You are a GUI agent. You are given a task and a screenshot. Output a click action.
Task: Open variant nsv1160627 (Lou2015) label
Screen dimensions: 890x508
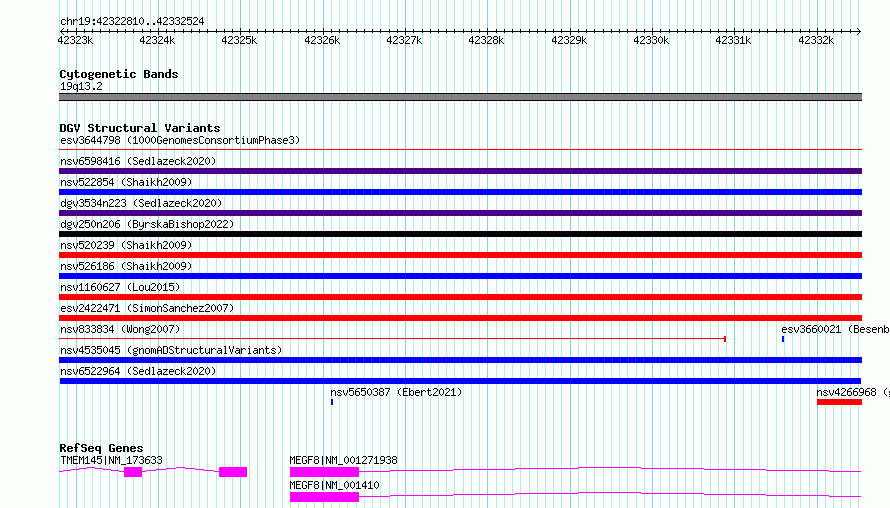(120, 287)
